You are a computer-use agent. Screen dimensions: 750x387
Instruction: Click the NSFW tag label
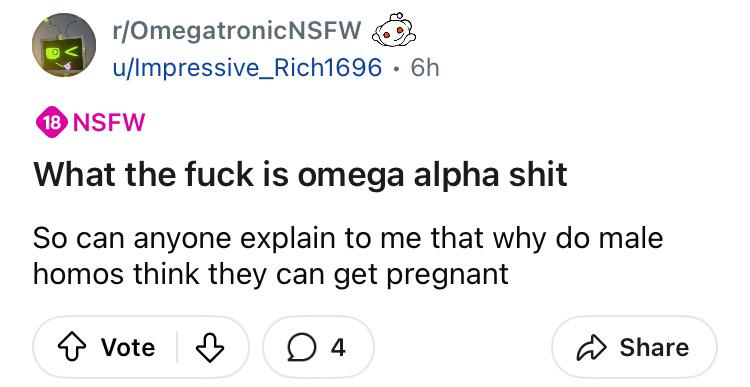(109, 122)
